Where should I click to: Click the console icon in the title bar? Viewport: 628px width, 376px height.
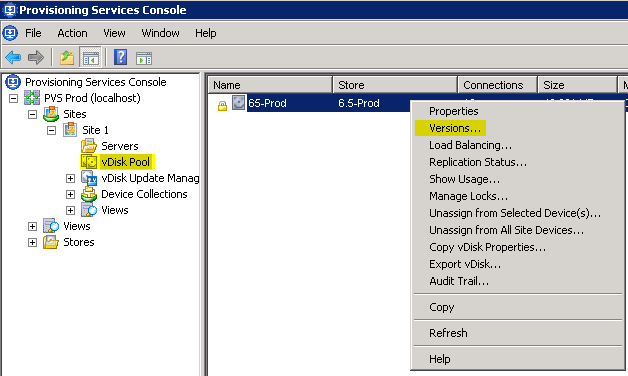[x=9, y=10]
